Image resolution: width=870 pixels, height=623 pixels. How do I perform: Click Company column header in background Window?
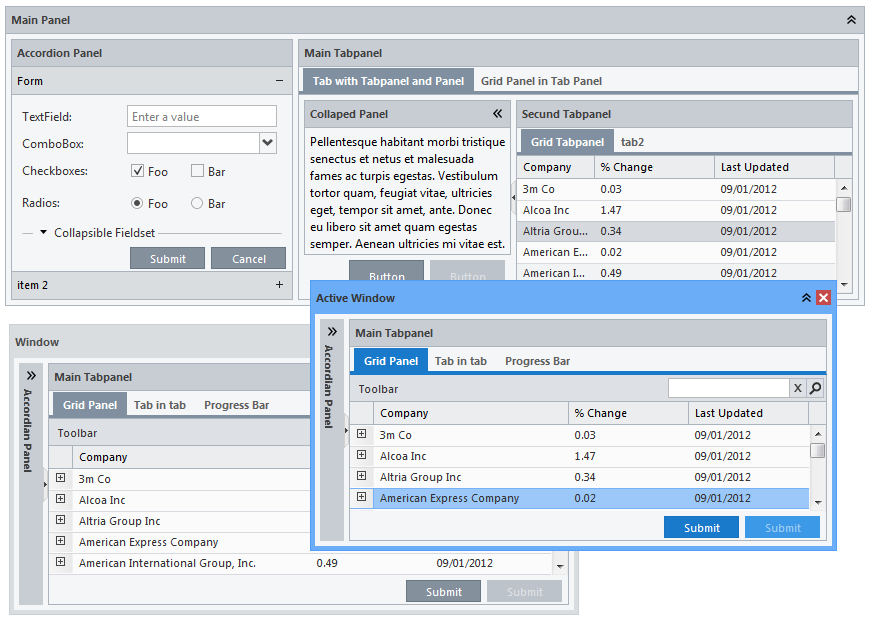click(191, 457)
